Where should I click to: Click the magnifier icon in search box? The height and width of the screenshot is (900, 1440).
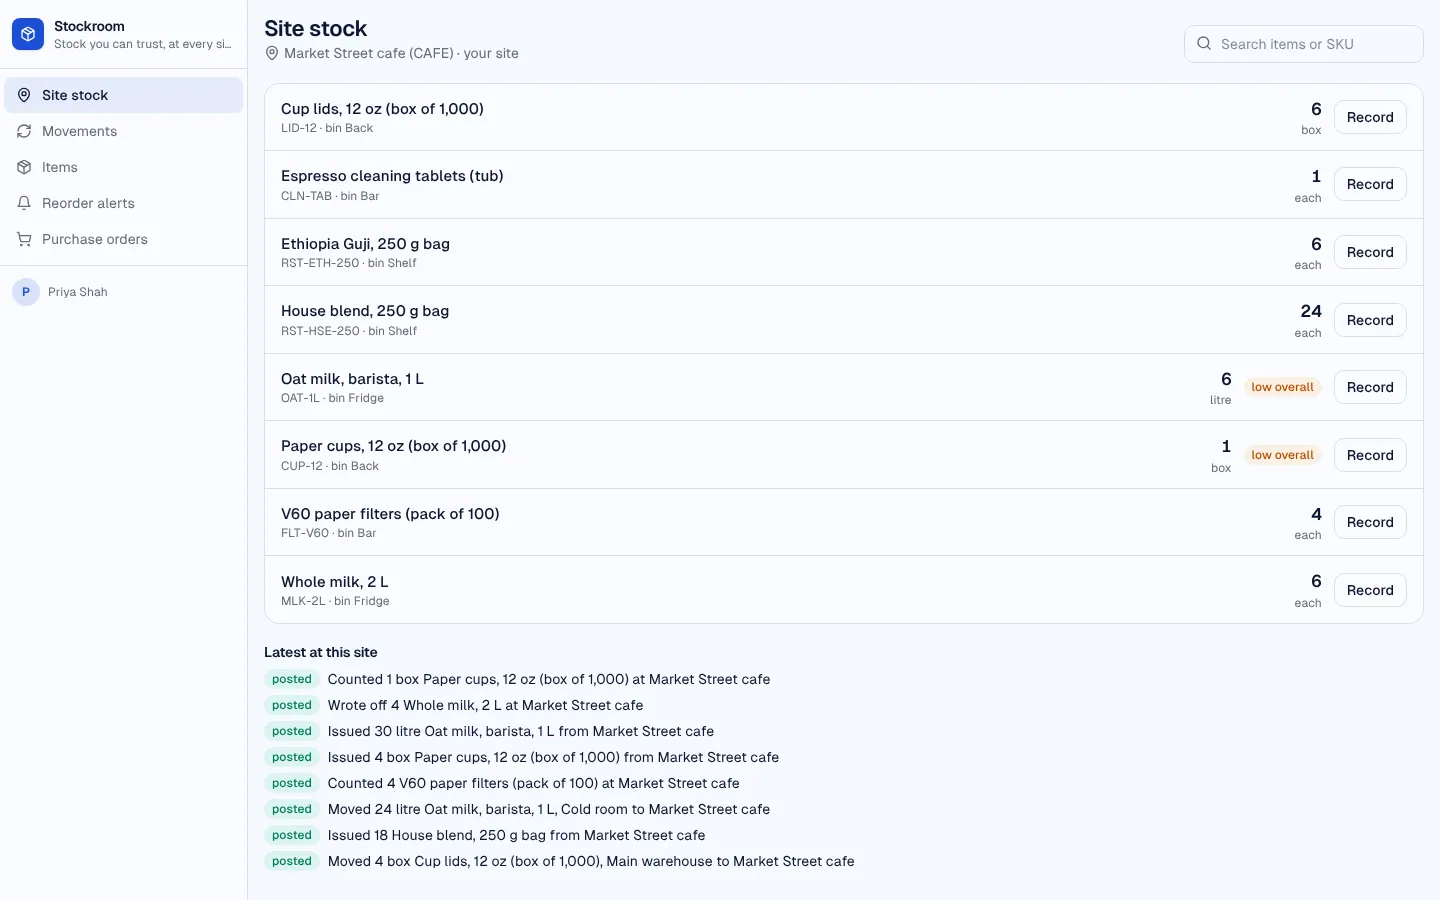point(1204,44)
